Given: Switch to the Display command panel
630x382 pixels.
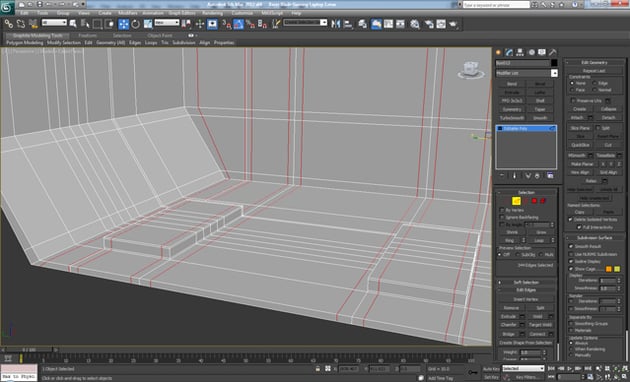Looking at the screenshot, I should pyautogui.click(x=542, y=52).
